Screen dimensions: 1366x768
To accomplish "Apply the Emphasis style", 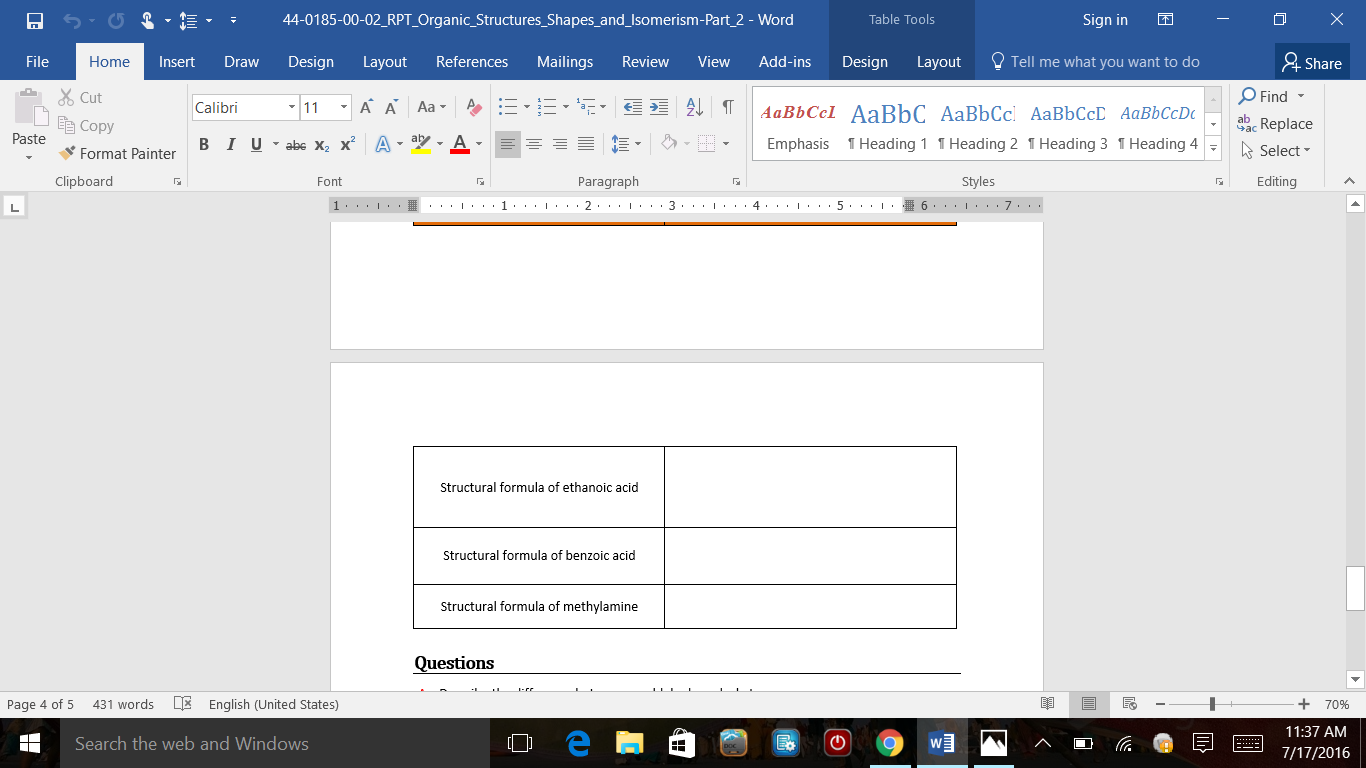I will [x=798, y=123].
